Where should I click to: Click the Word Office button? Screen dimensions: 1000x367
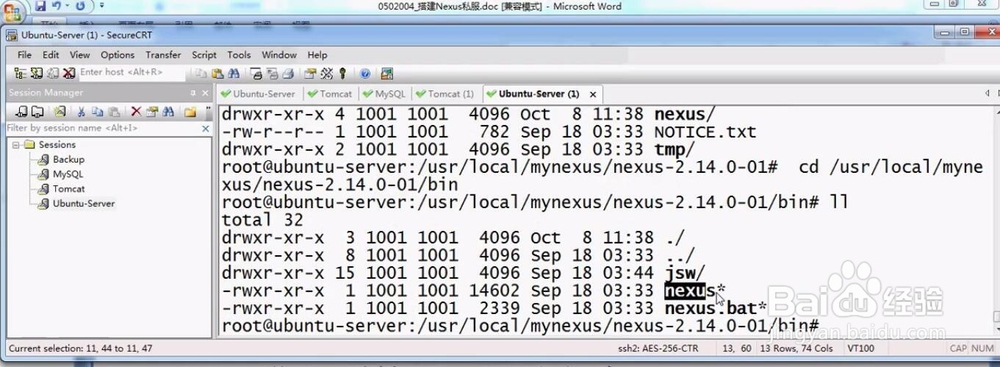coord(12,11)
